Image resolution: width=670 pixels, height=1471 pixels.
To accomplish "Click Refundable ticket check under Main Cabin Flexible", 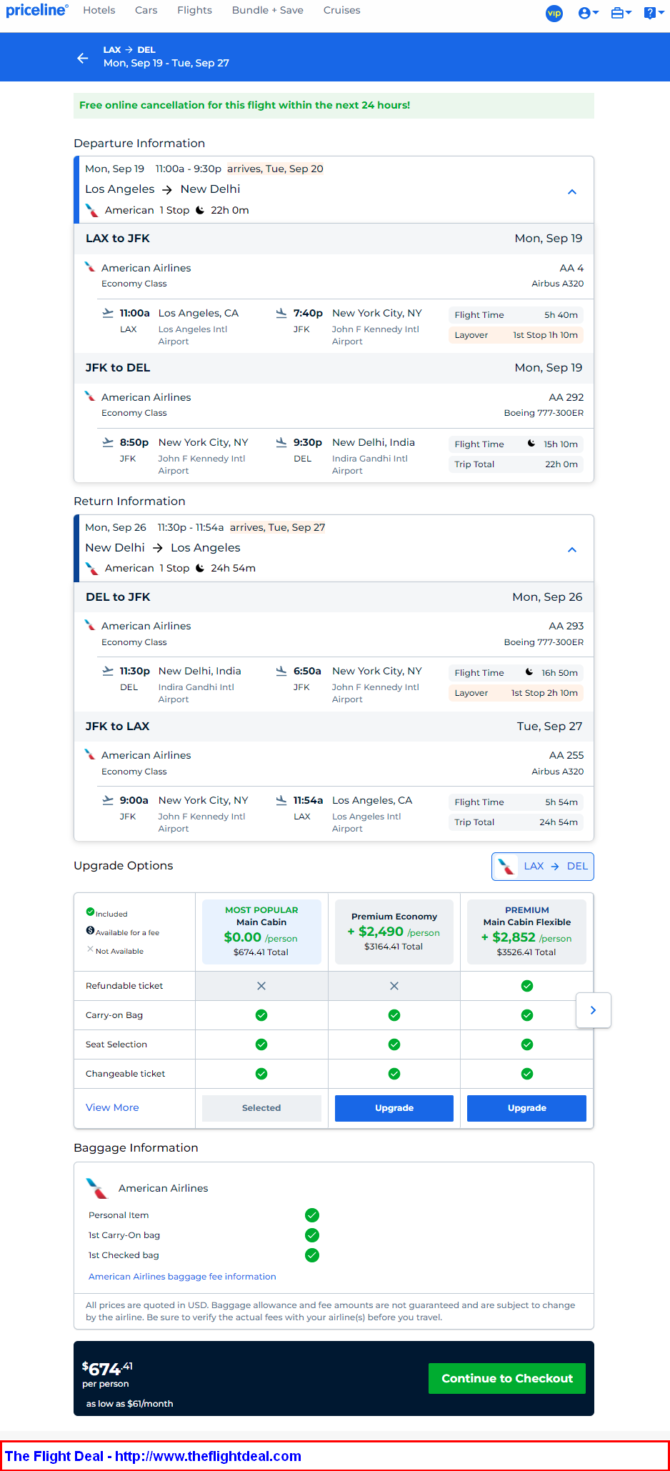I will tap(527, 986).
